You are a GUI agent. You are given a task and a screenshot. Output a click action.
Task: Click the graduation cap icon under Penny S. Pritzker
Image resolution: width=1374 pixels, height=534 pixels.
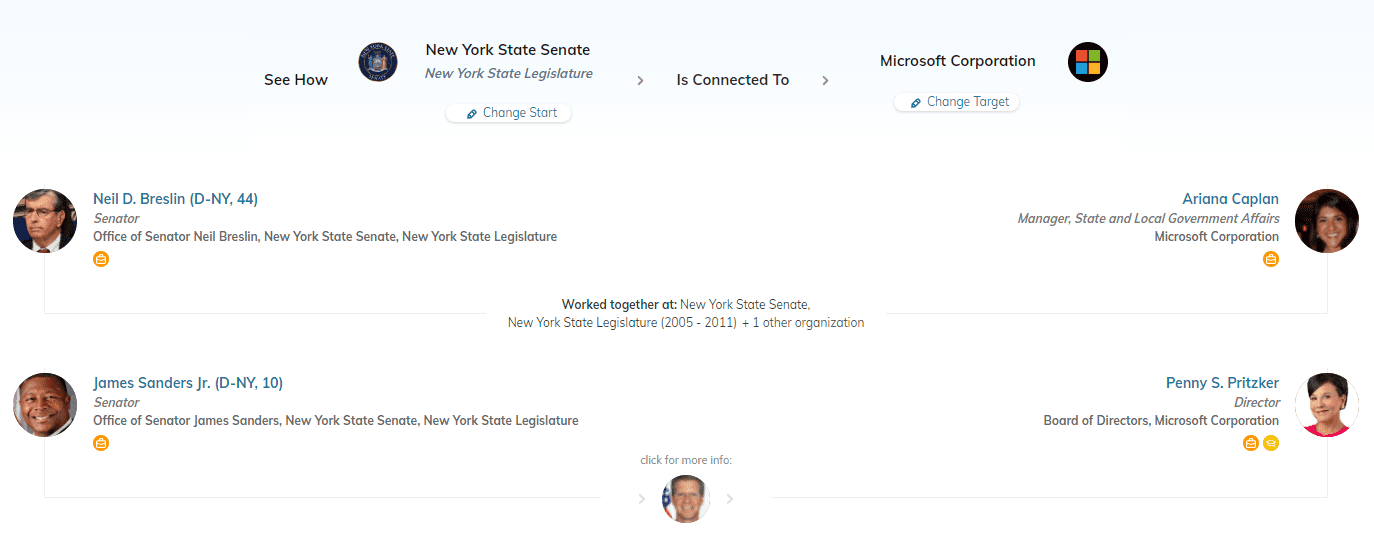coord(1271,443)
